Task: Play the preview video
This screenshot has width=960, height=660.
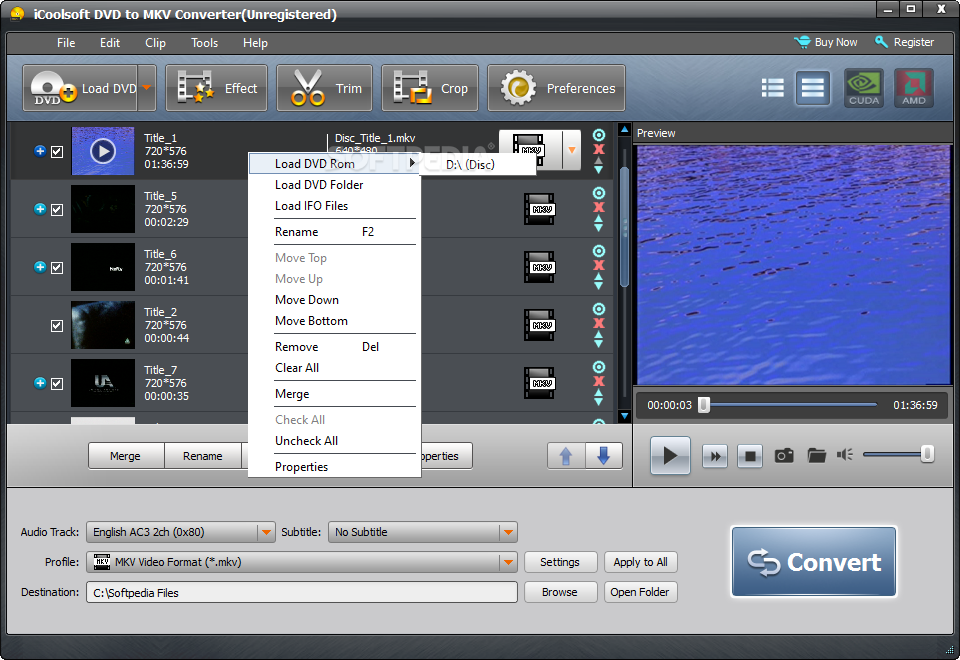Action: (670, 456)
